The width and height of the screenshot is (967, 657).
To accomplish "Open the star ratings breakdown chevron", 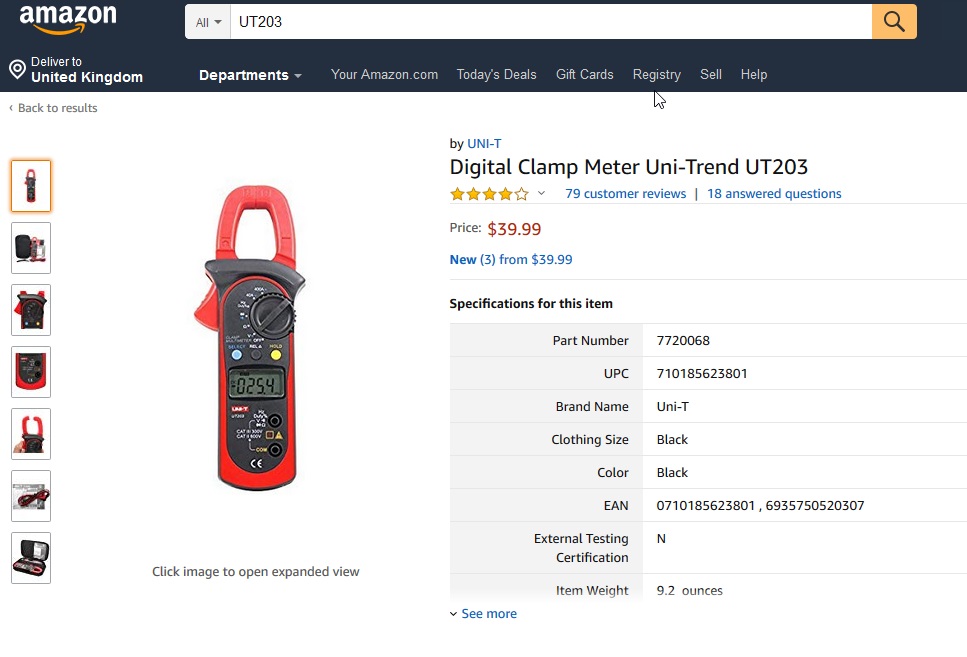I will 542,194.
